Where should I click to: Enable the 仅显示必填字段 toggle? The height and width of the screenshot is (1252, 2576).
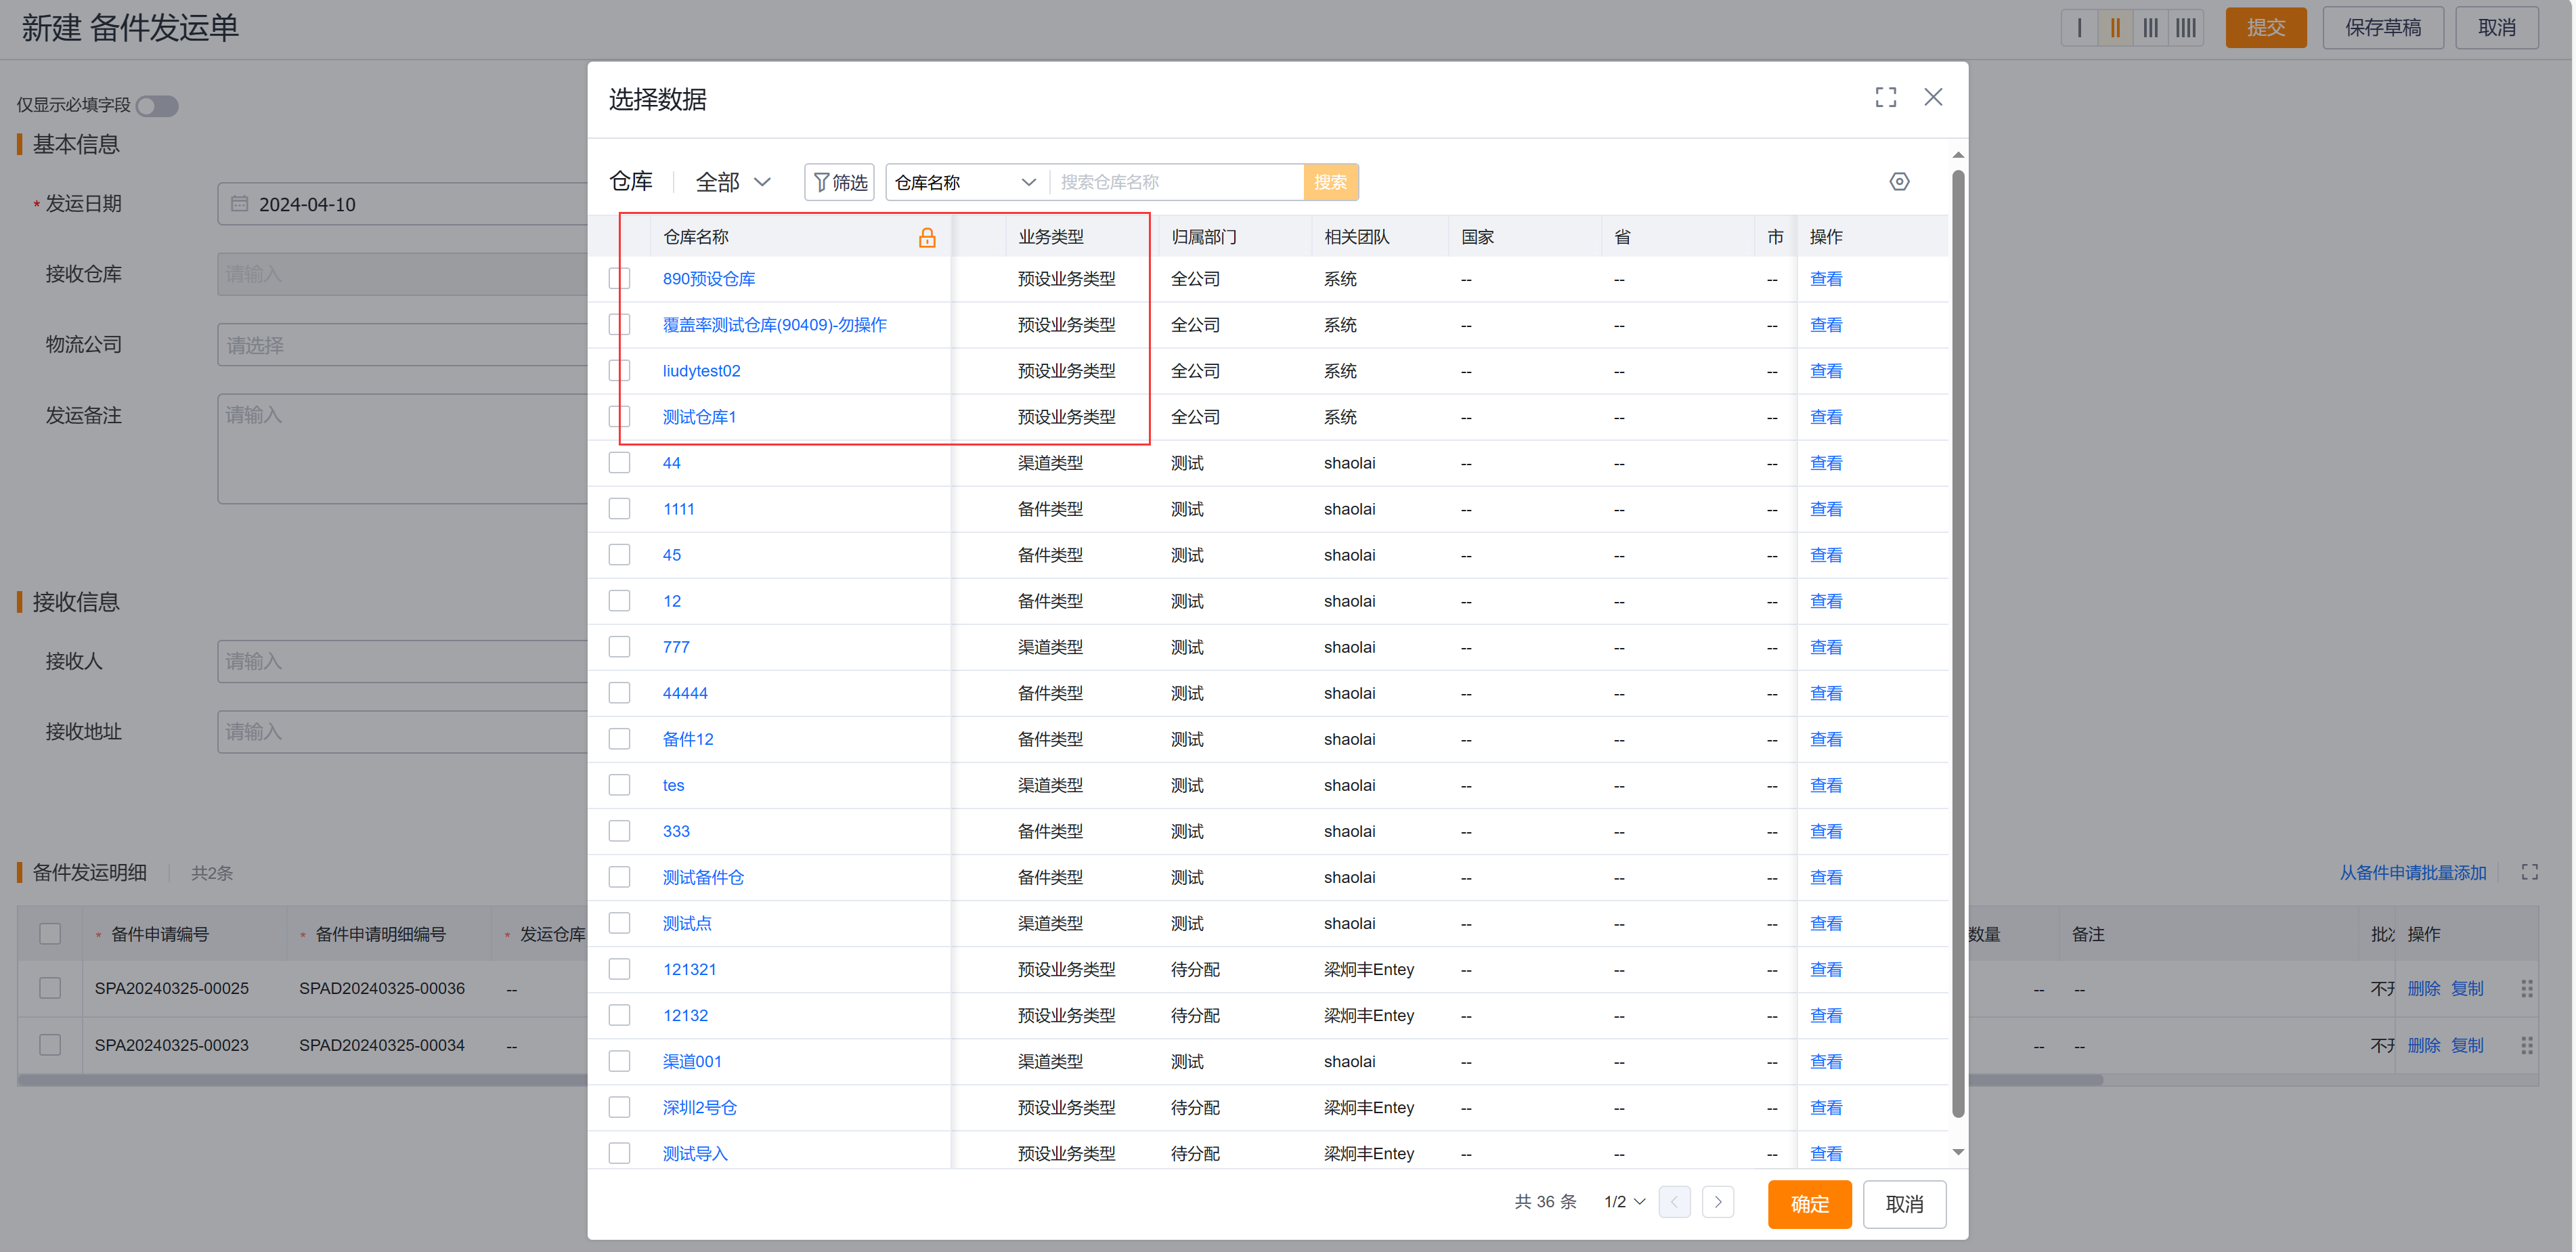pyautogui.click(x=156, y=105)
